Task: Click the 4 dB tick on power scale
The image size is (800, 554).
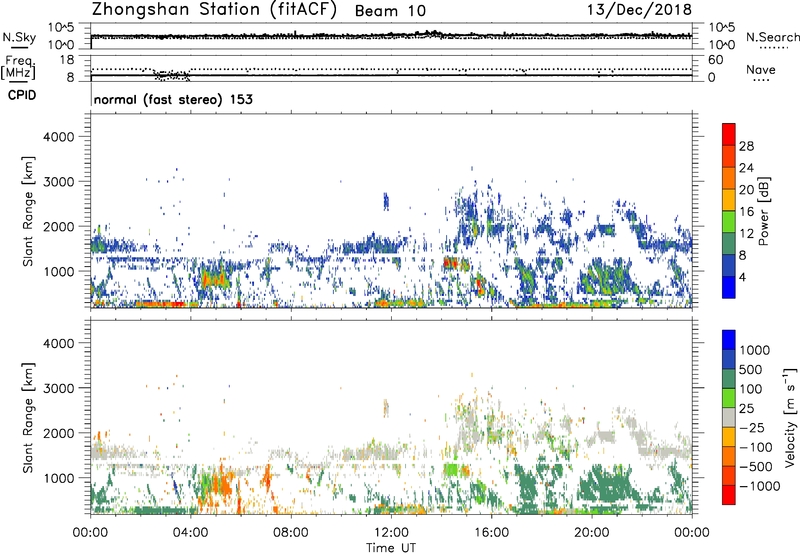Action: pyautogui.click(x=742, y=277)
